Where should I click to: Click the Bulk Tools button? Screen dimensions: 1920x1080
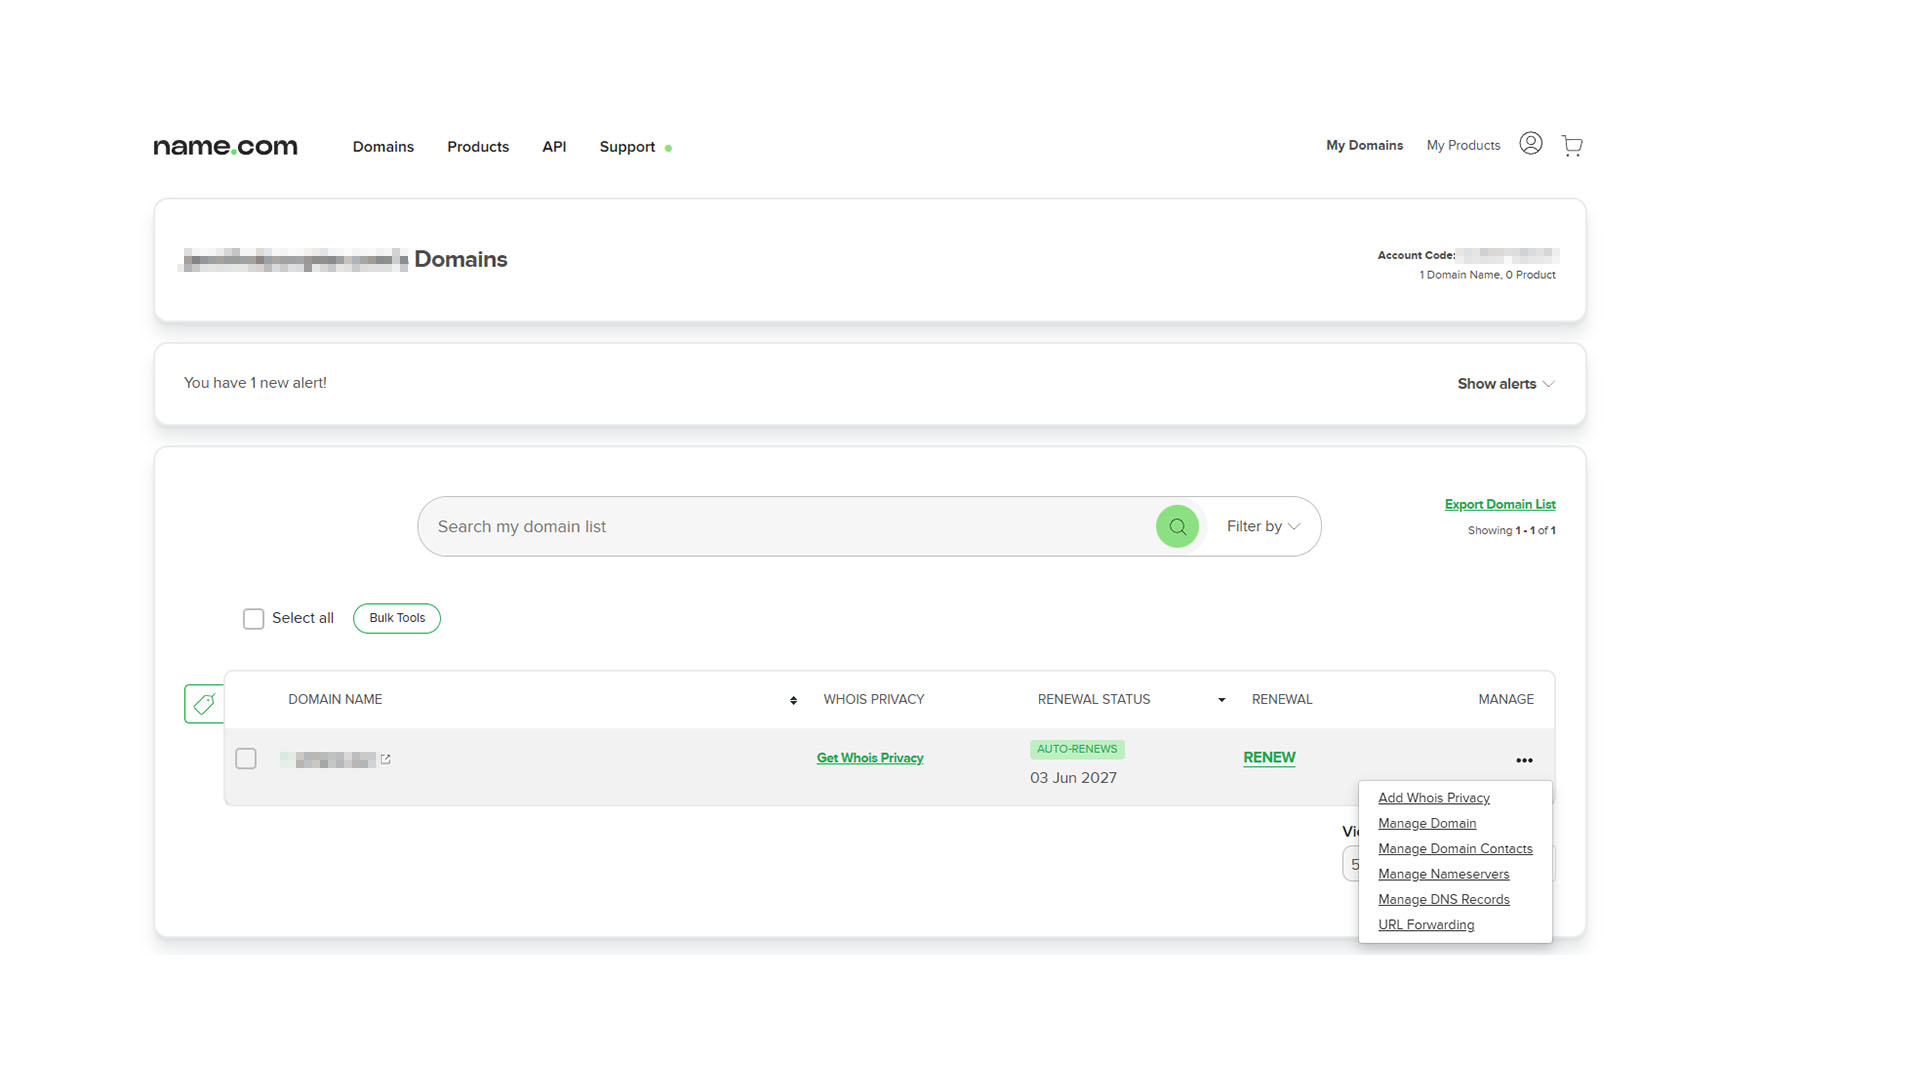397,618
